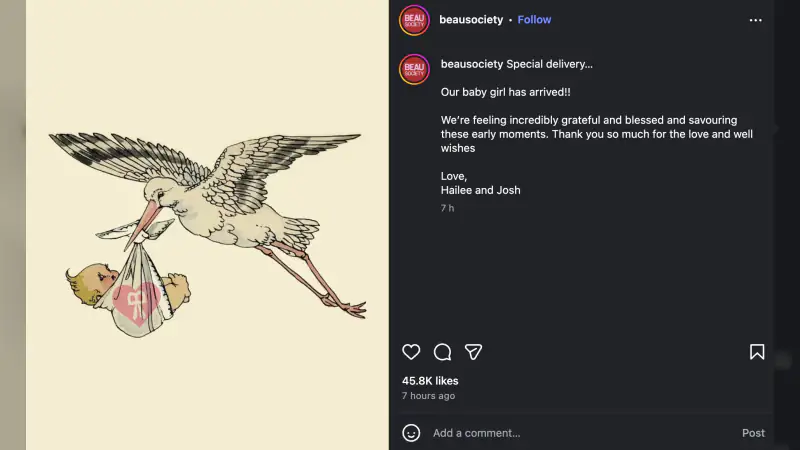
Task: Click the '7 h' caption timestamp
Action: tap(447, 208)
